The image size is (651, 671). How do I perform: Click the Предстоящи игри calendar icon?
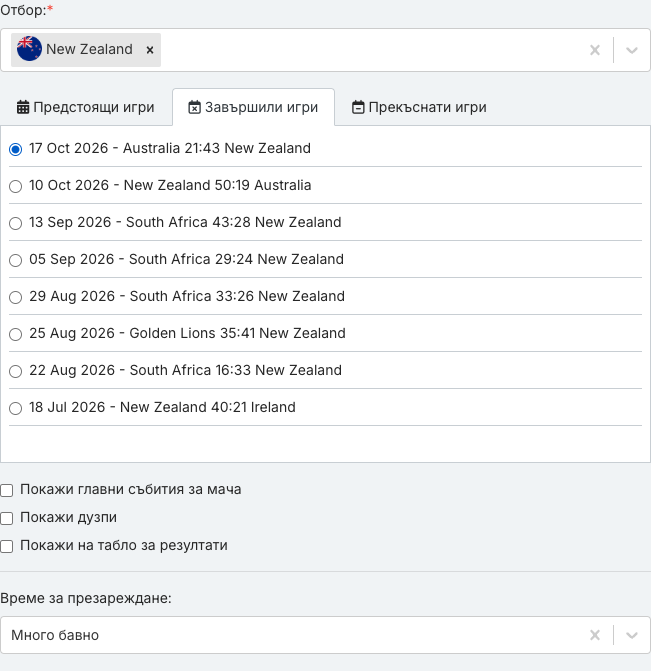pos(23,107)
